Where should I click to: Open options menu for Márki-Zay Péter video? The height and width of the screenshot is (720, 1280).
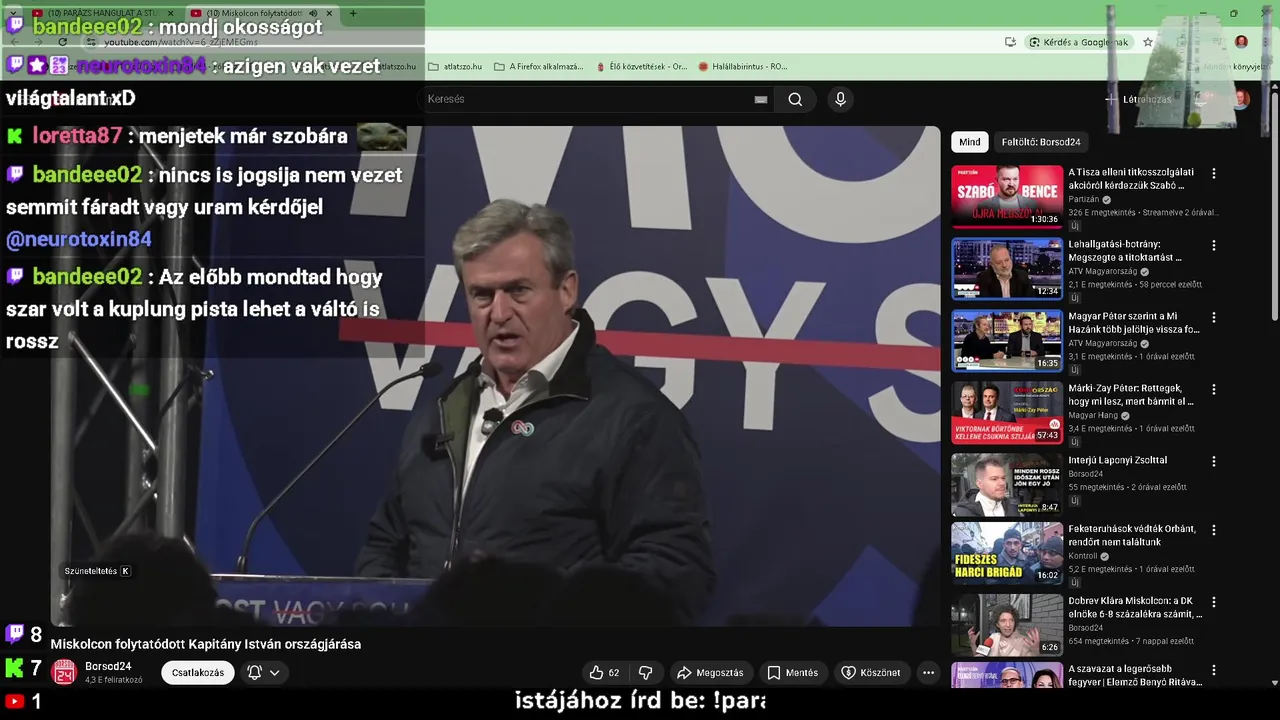pyautogui.click(x=1214, y=389)
